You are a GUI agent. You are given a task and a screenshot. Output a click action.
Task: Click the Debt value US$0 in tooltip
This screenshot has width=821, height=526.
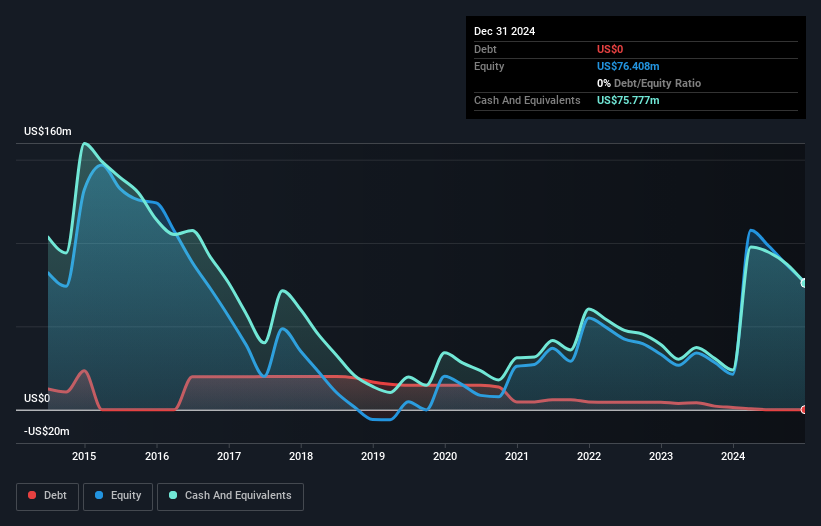pyautogui.click(x=610, y=49)
